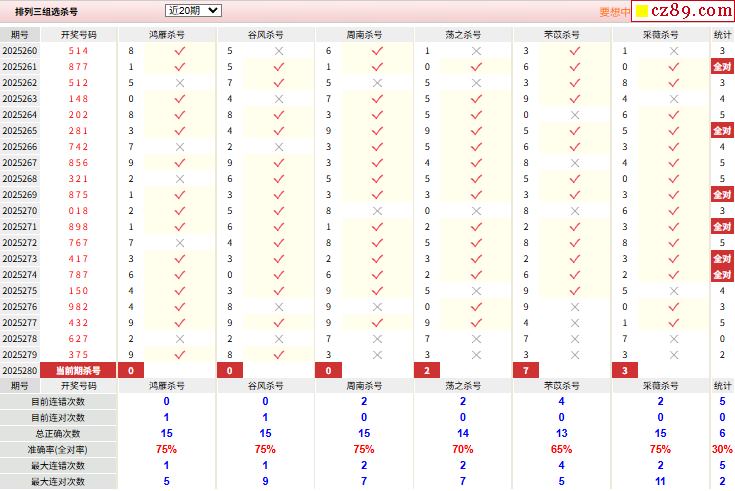Click the 准确率(全对率) row label

(58, 449)
